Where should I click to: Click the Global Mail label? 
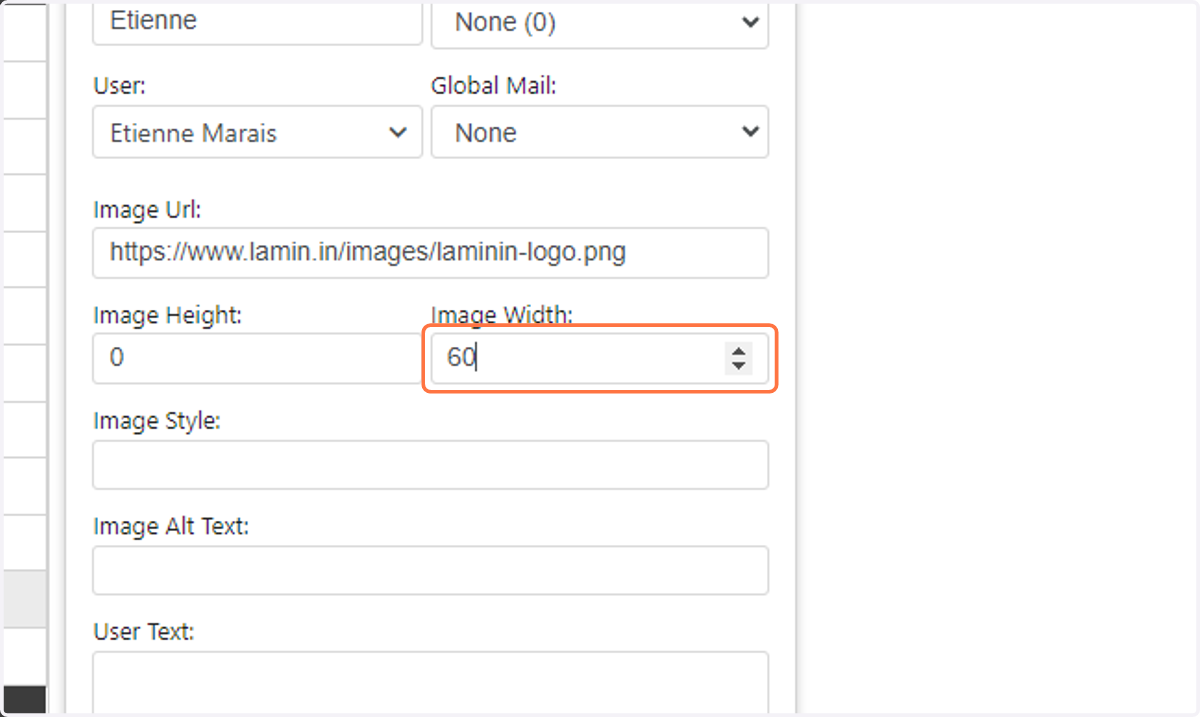tap(494, 86)
